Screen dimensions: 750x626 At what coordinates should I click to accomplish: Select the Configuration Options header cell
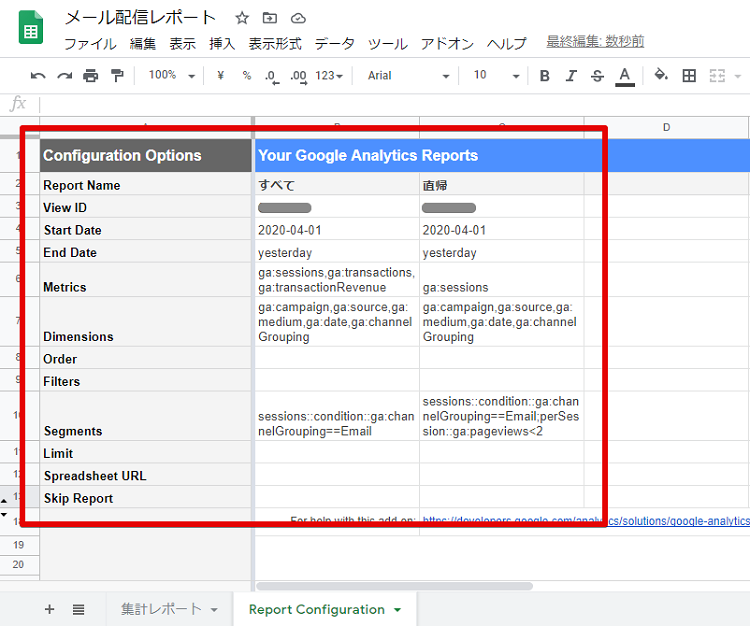pyautogui.click(x=145, y=155)
